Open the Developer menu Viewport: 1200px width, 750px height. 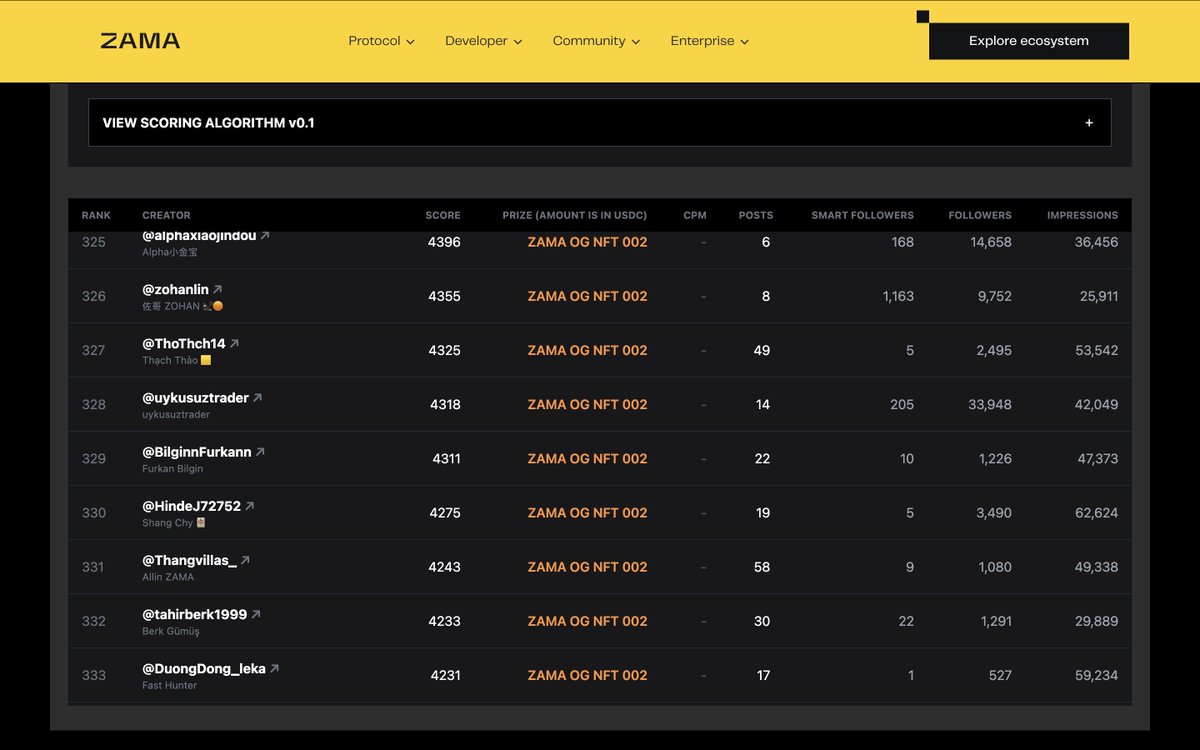pos(483,41)
